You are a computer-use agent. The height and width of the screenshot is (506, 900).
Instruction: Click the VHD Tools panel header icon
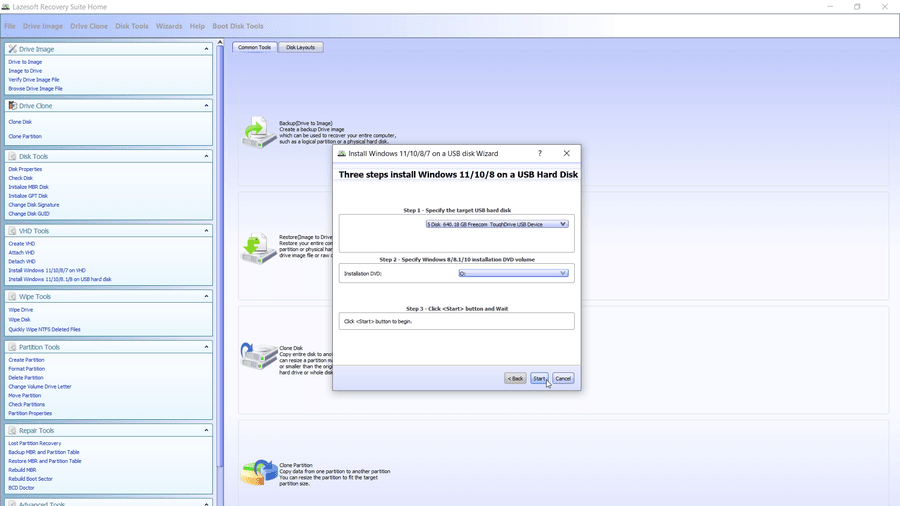click(13, 231)
